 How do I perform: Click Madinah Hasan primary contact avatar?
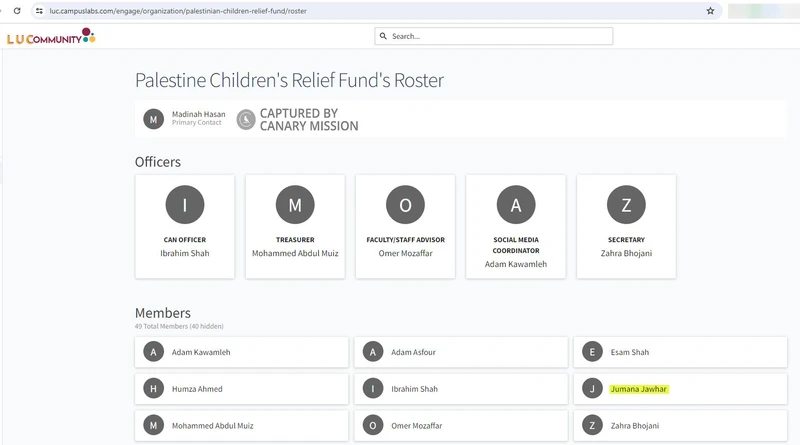pyautogui.click(x=153, y=119)
